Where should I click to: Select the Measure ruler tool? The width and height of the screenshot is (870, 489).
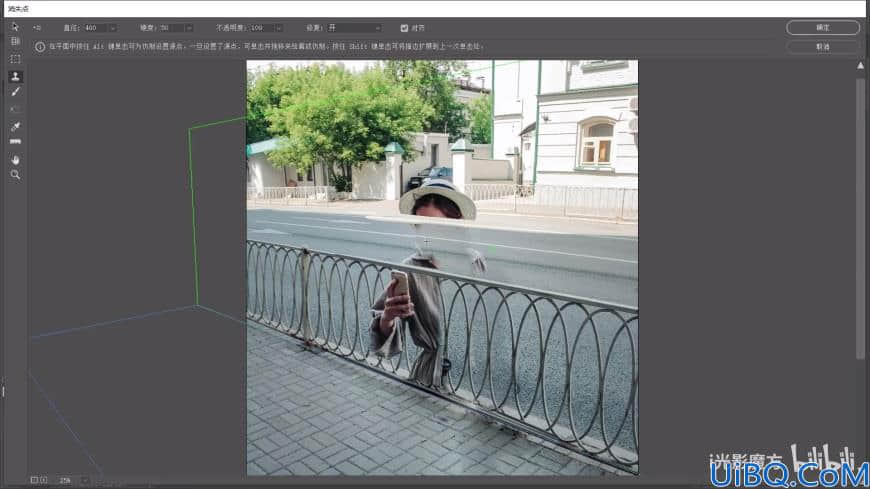tap(15, 142)
